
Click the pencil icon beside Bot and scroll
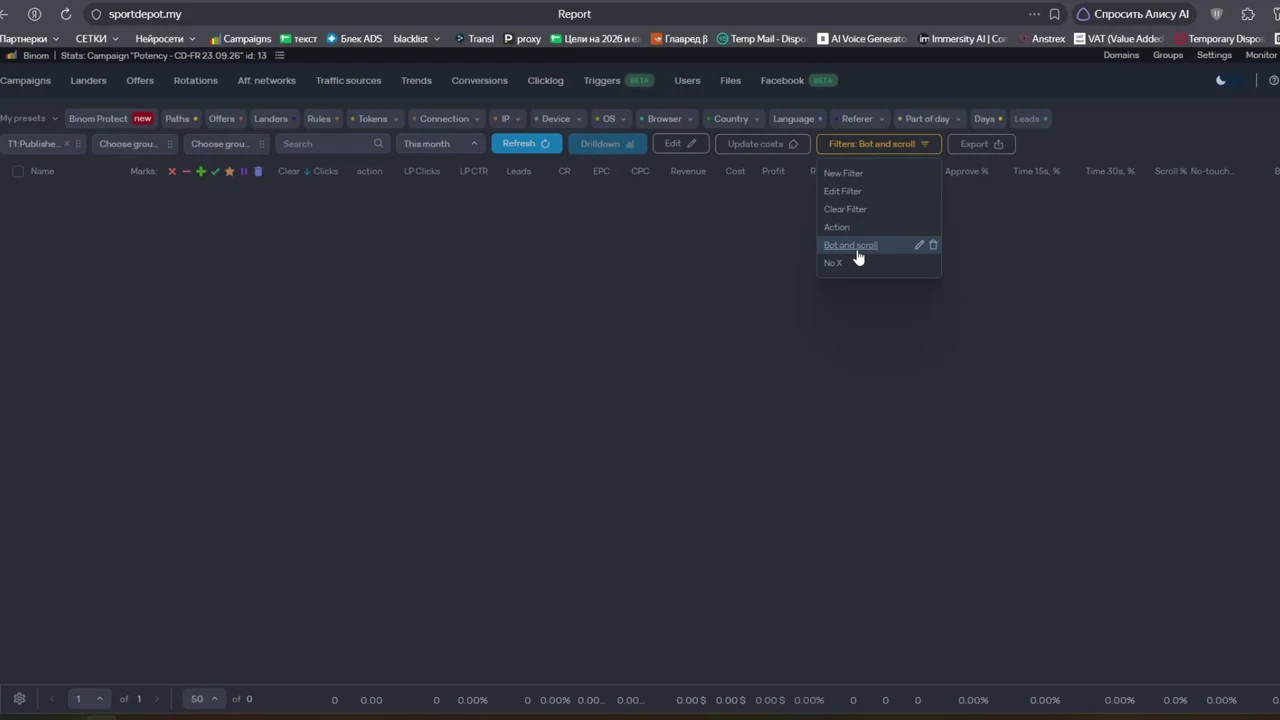[x=919, y=245]
